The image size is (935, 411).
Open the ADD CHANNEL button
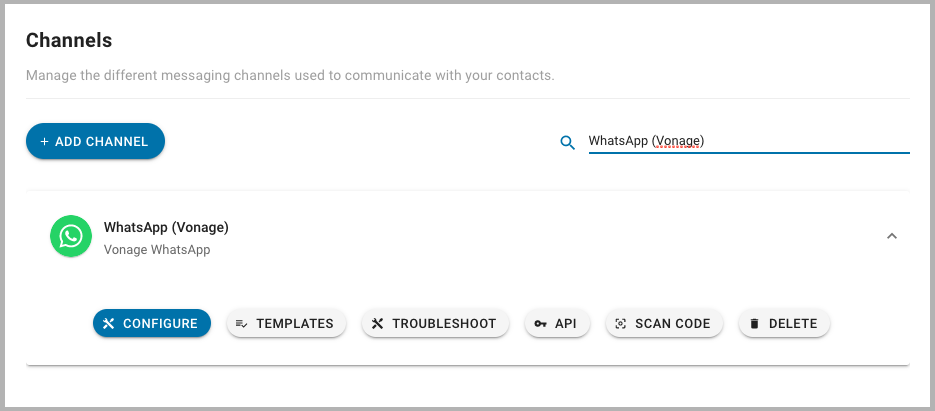[x=95, y=141]
